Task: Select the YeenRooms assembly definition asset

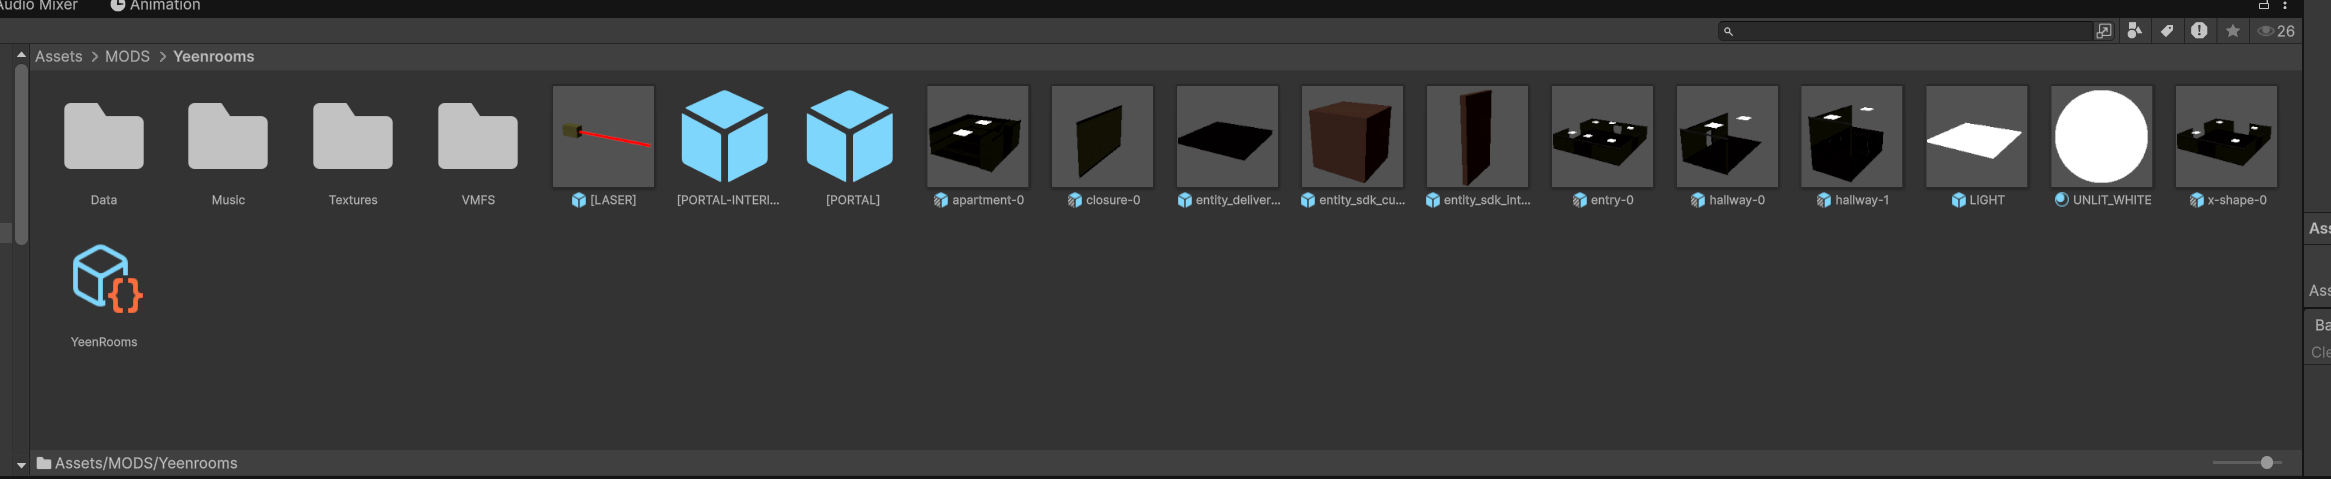Action: pyautogui.click(x=104, y=279)
